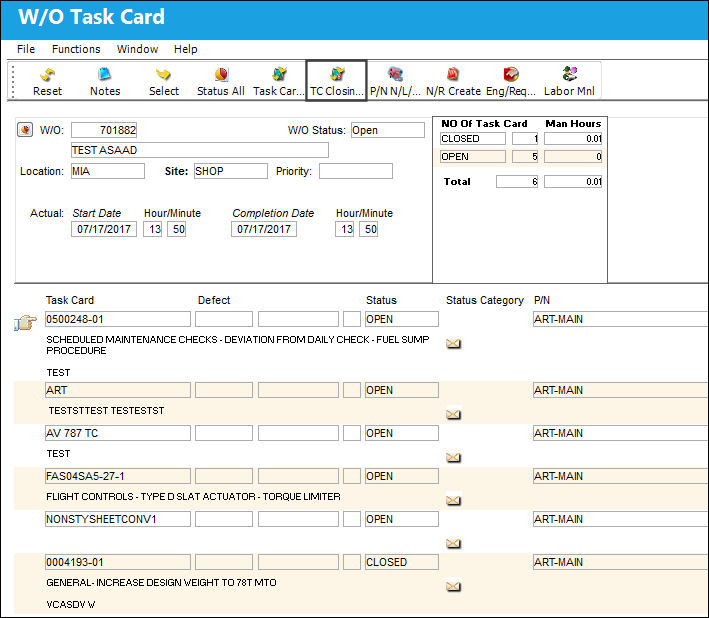
Task: Select task card ART field
Action: click(x=118, y=390)
